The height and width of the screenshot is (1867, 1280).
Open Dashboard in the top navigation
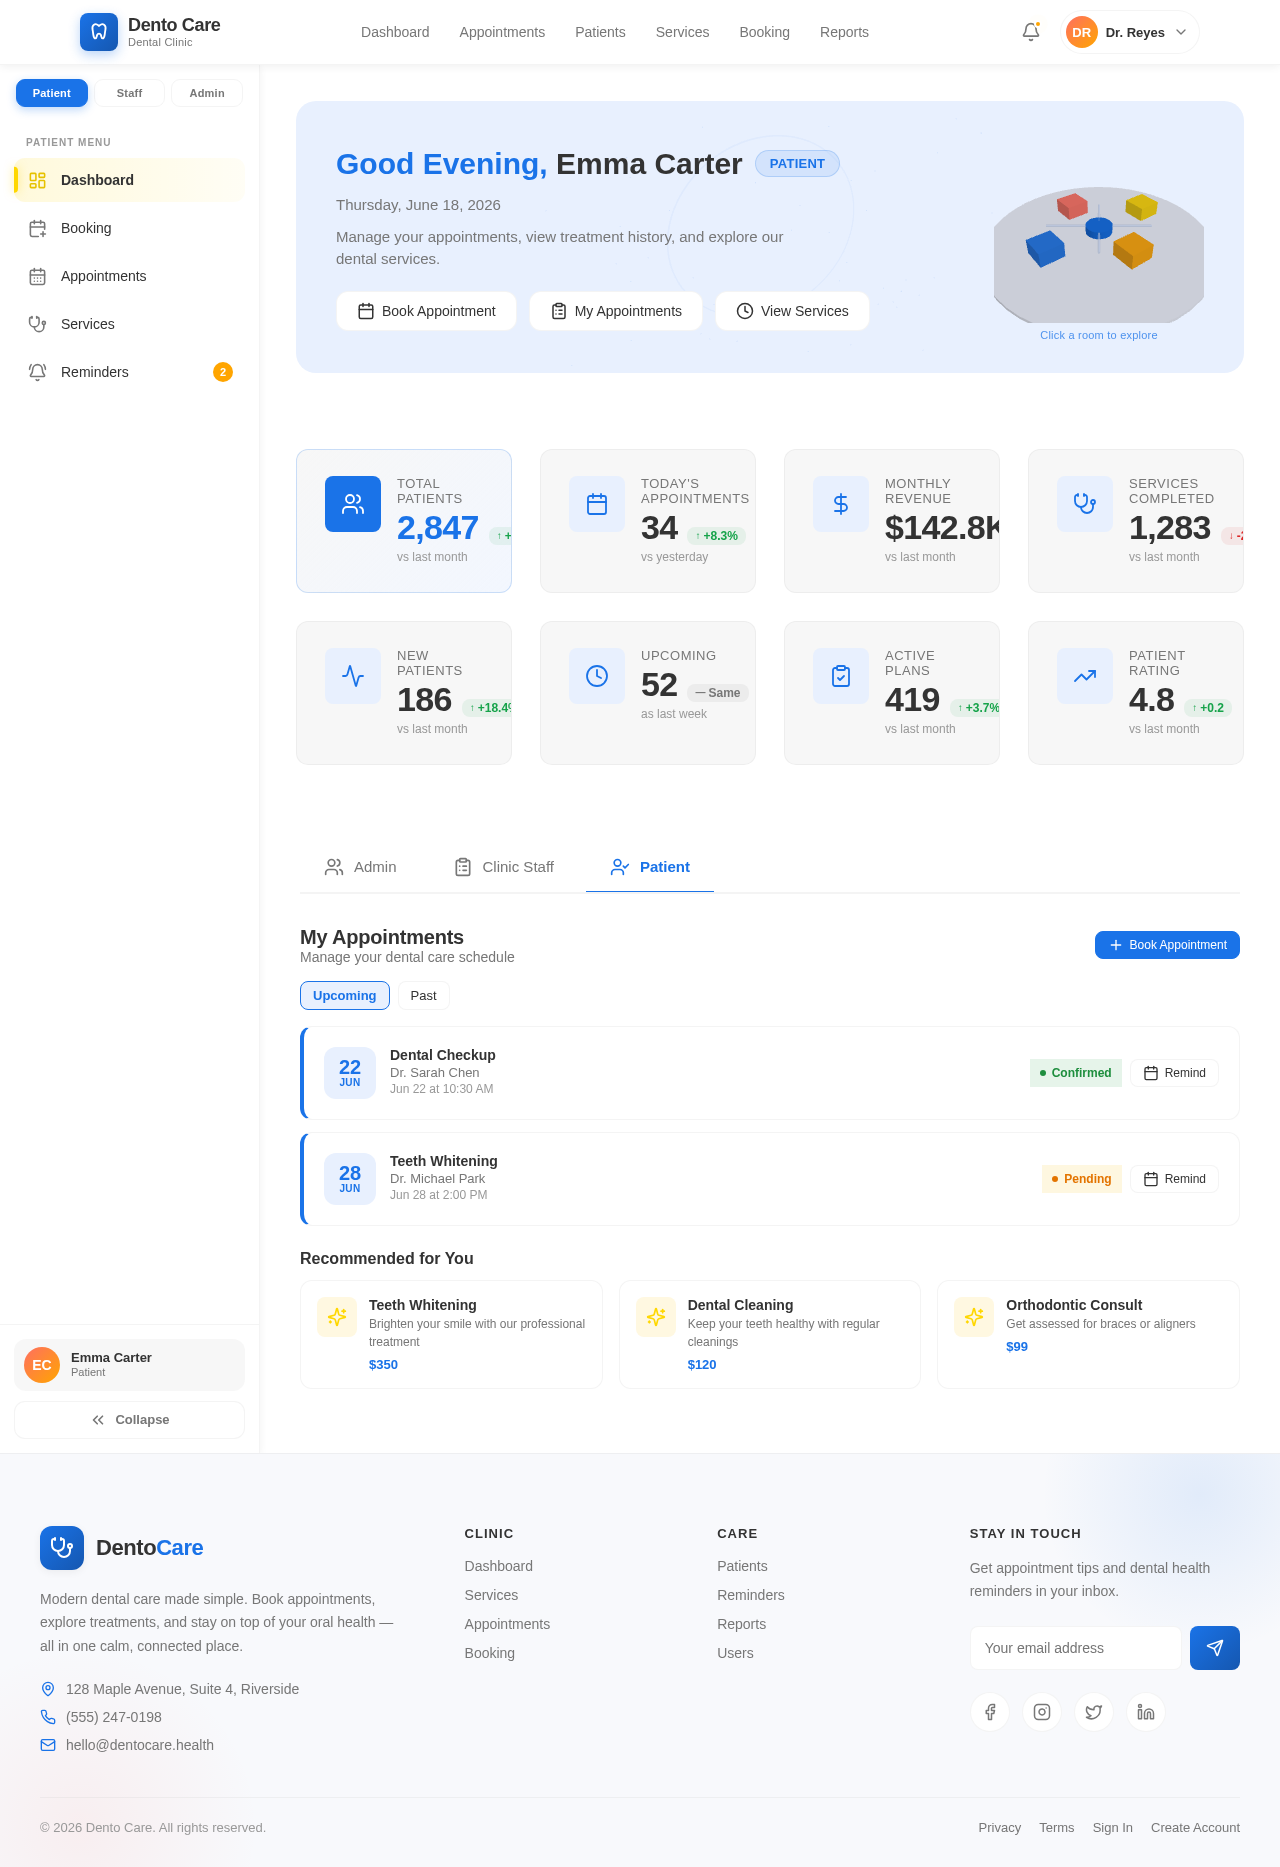coord(395,32)
